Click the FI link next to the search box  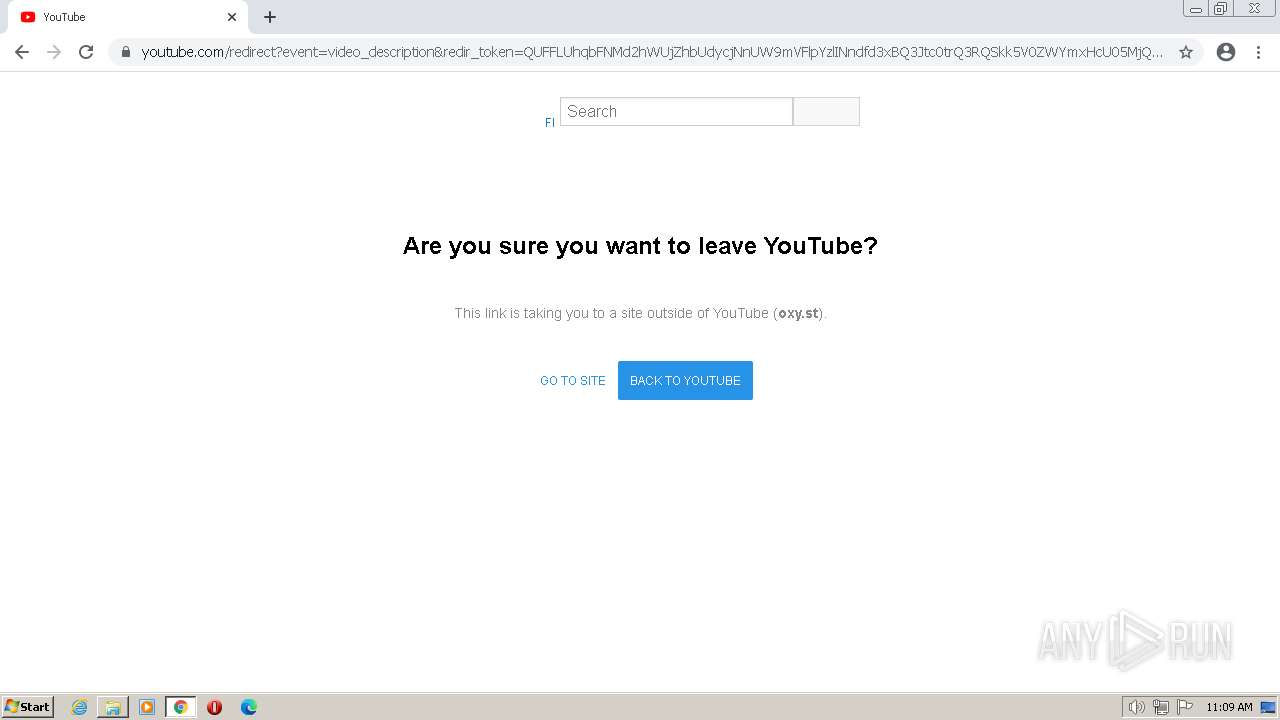[x=550, y=122]
